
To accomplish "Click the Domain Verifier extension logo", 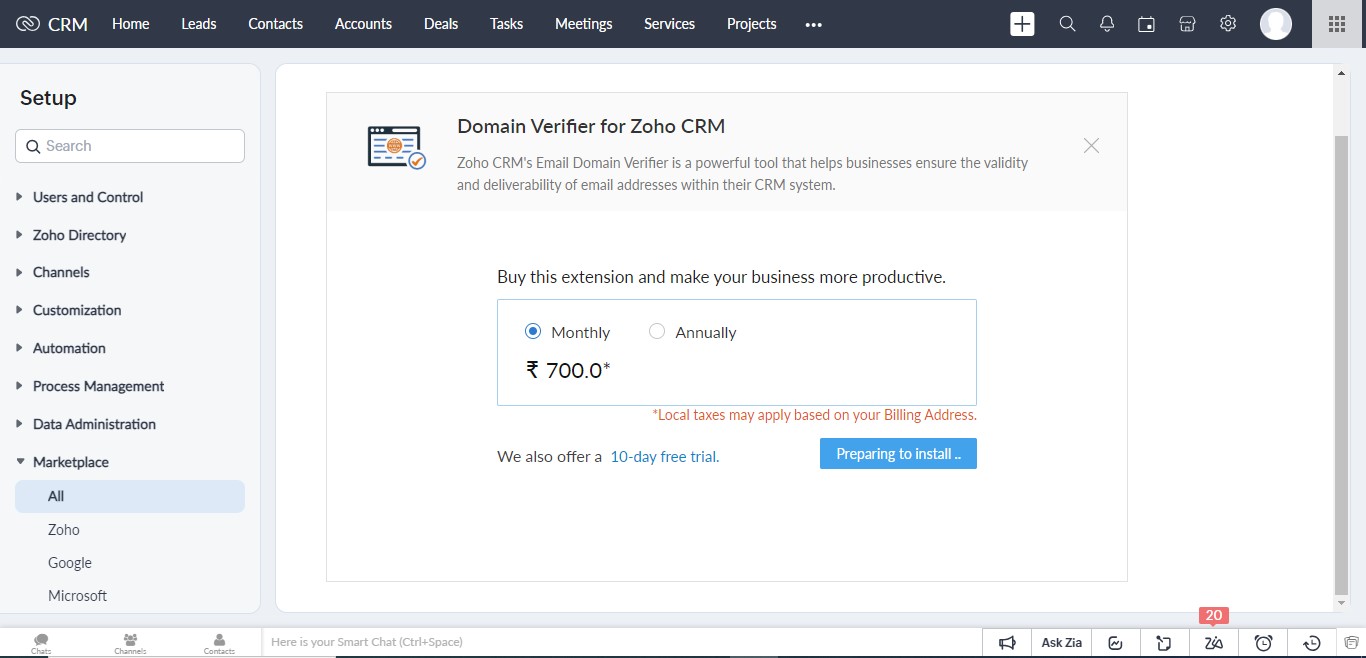I will pos(396,148).
